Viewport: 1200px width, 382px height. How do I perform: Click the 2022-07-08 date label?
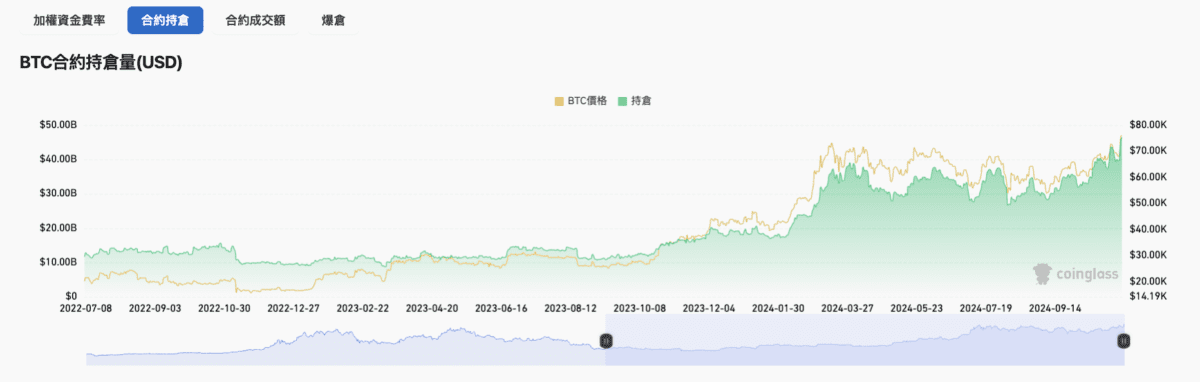86,308
